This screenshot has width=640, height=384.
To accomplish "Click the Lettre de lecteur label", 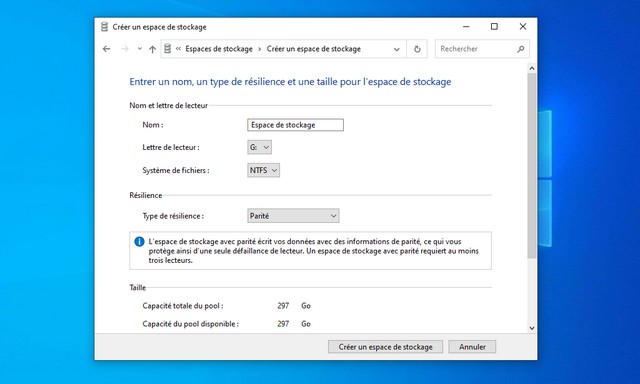I will (x=171, y=147).
